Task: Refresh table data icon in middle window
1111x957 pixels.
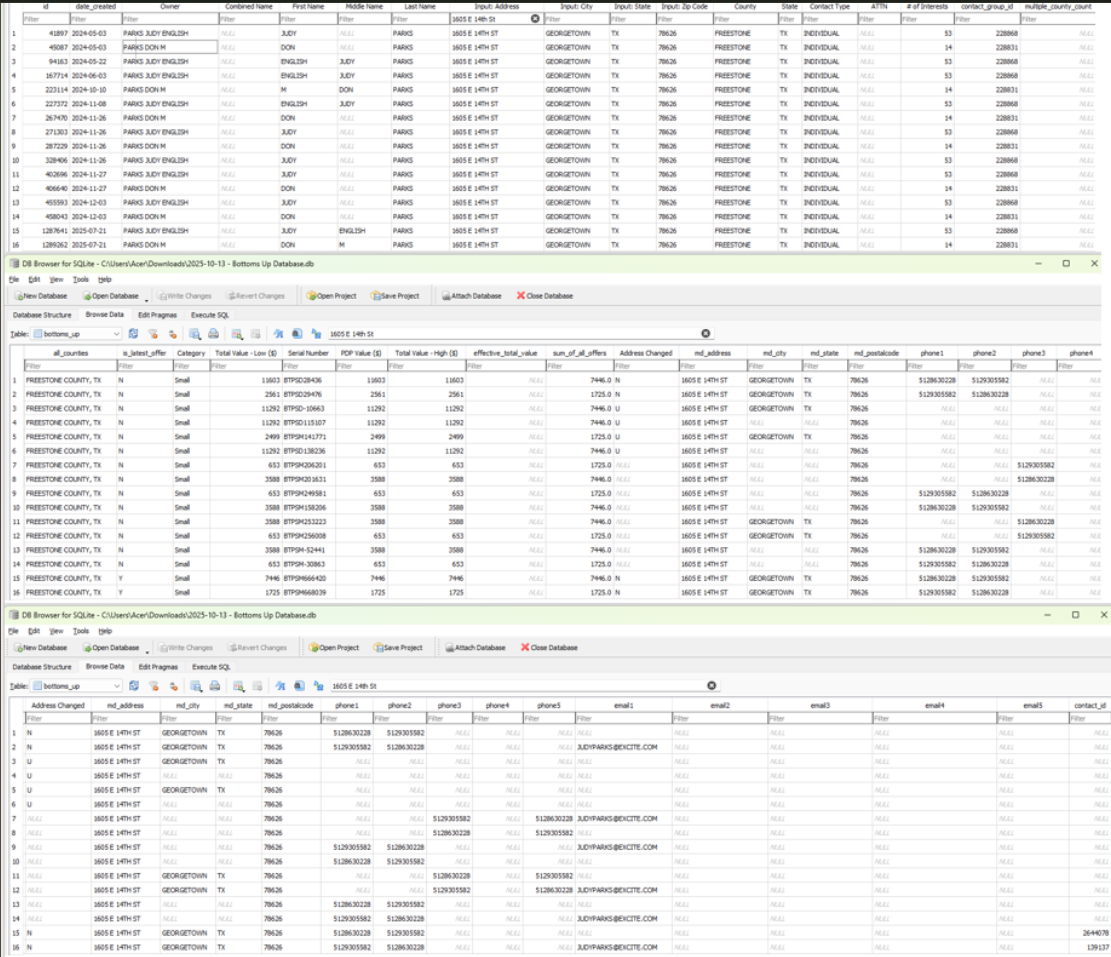Action: point(133,334)
